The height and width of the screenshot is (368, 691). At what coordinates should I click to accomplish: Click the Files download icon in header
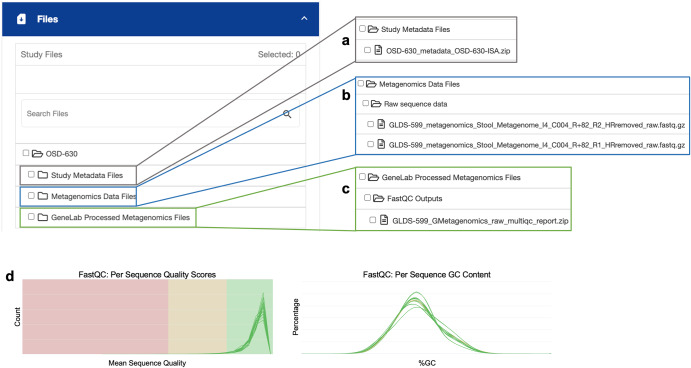point(21,19)
